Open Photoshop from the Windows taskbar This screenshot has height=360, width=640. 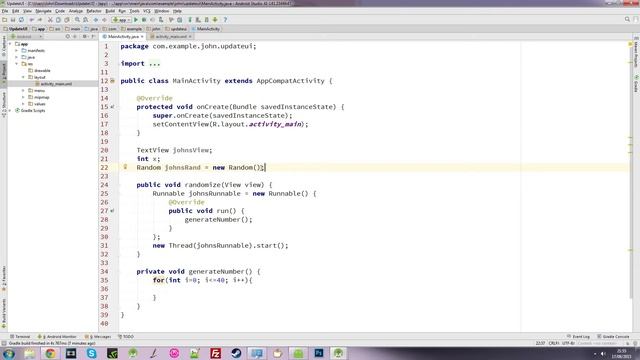click(x=319, y=353)
